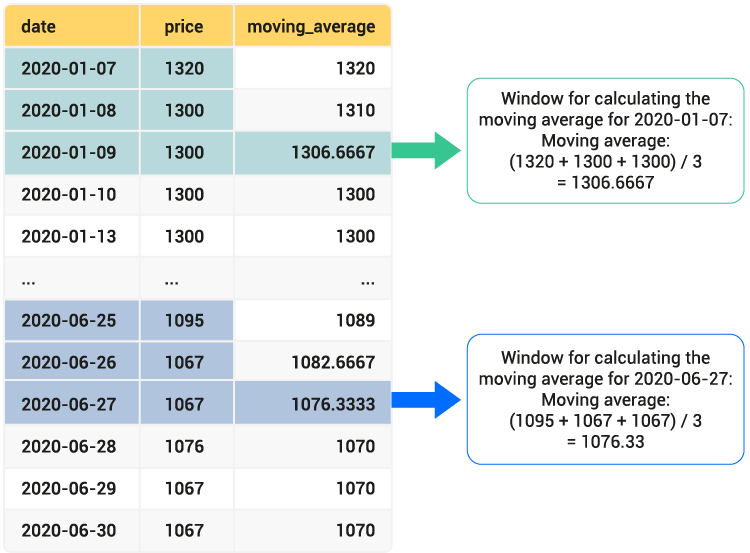Pick moving_average 1070 in the 2020-06-29 row
Viewport: 750px width, 553px height.
point(313,488)
